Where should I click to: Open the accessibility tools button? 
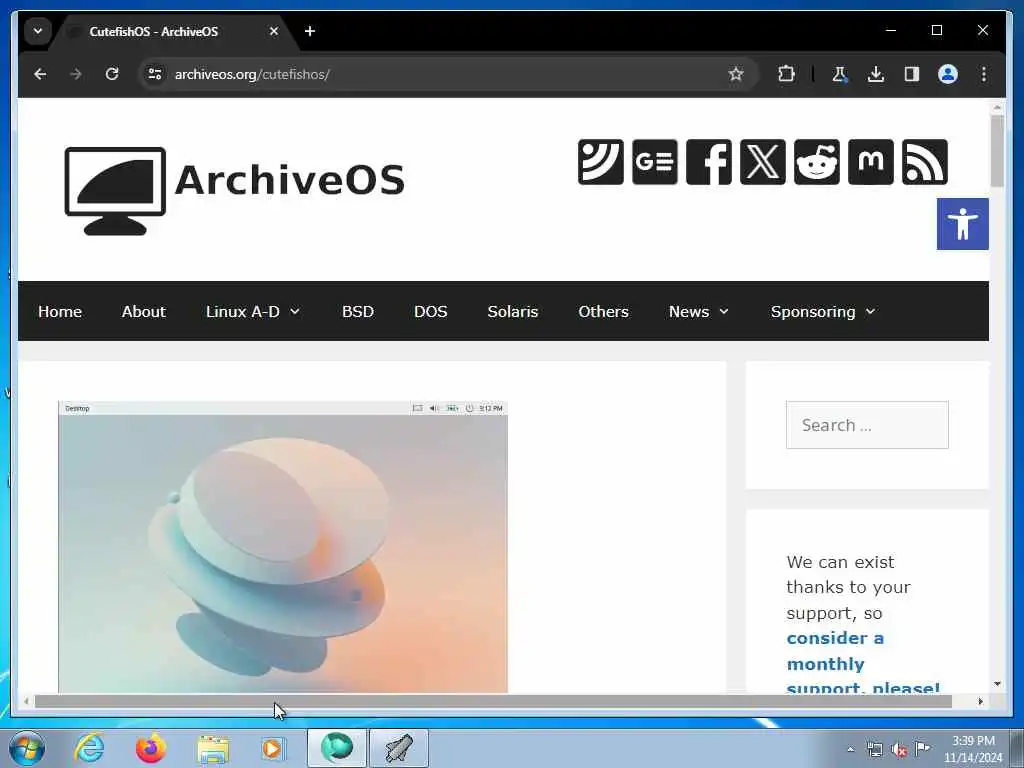[963, 224]
